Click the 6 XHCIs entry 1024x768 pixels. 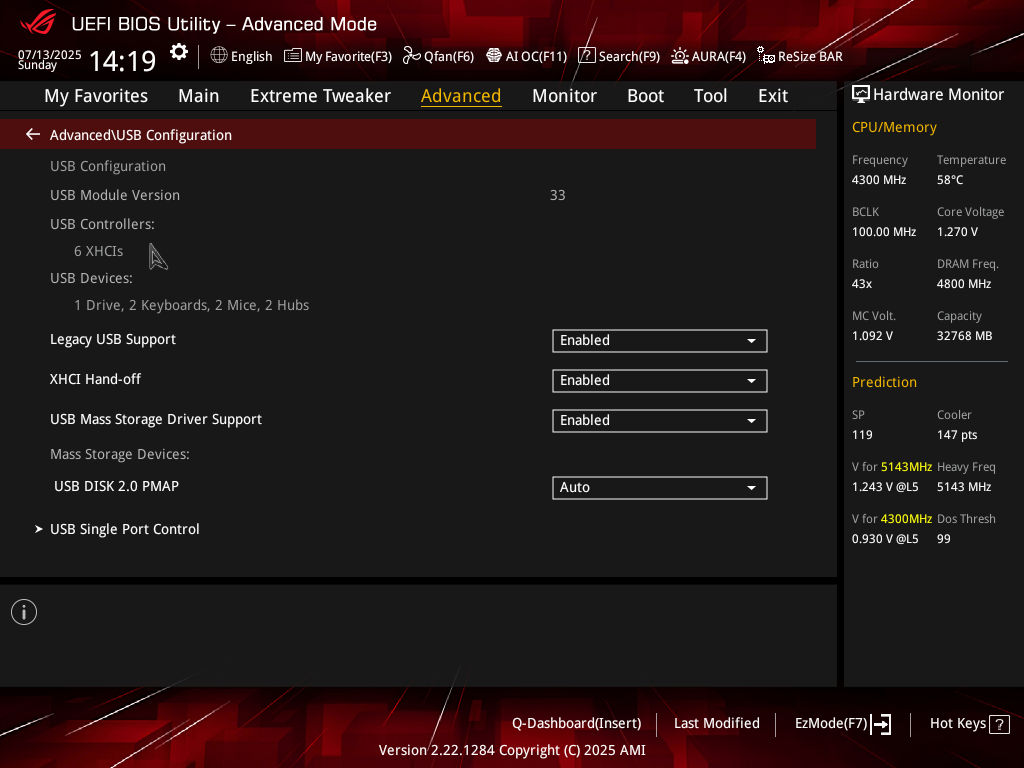click(x=99, y=251)
